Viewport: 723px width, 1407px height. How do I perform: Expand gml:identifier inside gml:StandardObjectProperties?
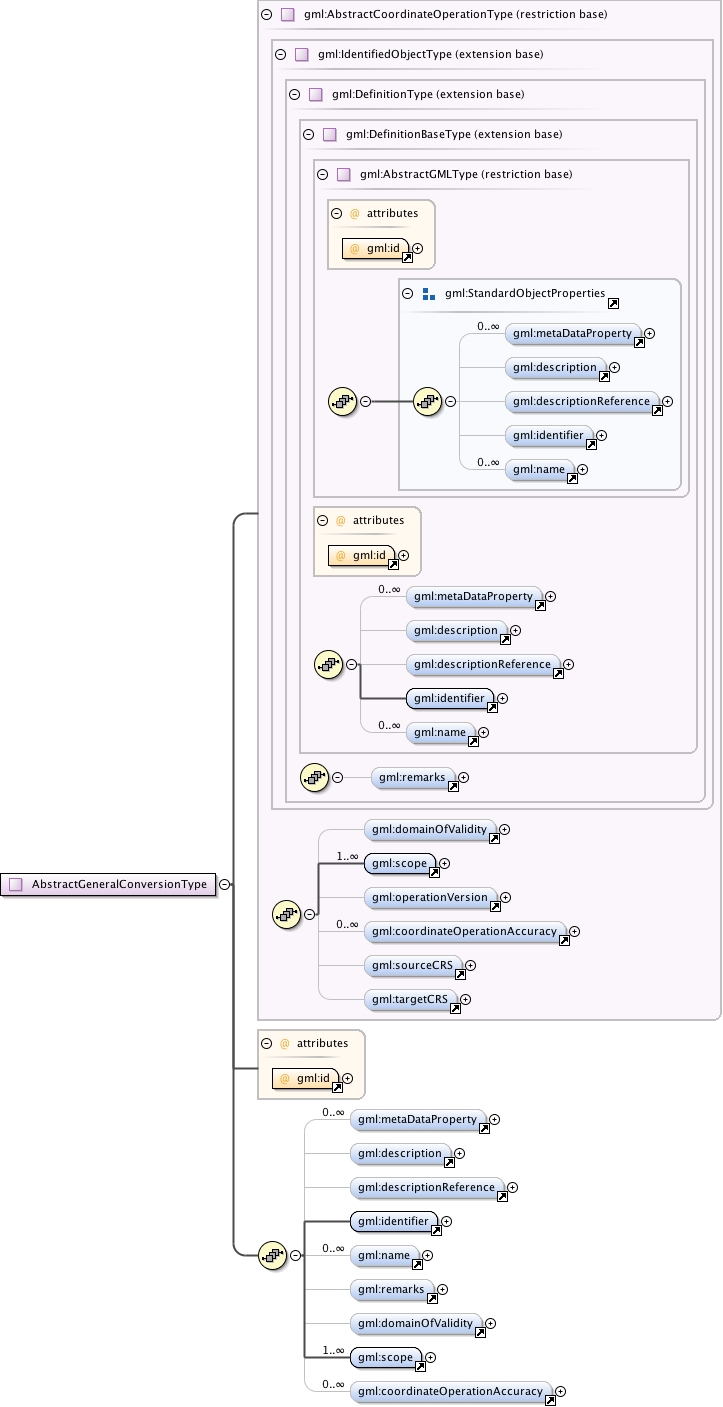click(601, 435)
